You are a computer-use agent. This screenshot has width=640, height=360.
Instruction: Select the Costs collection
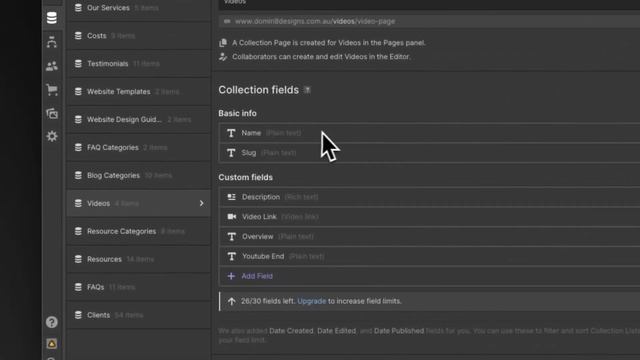138,36
